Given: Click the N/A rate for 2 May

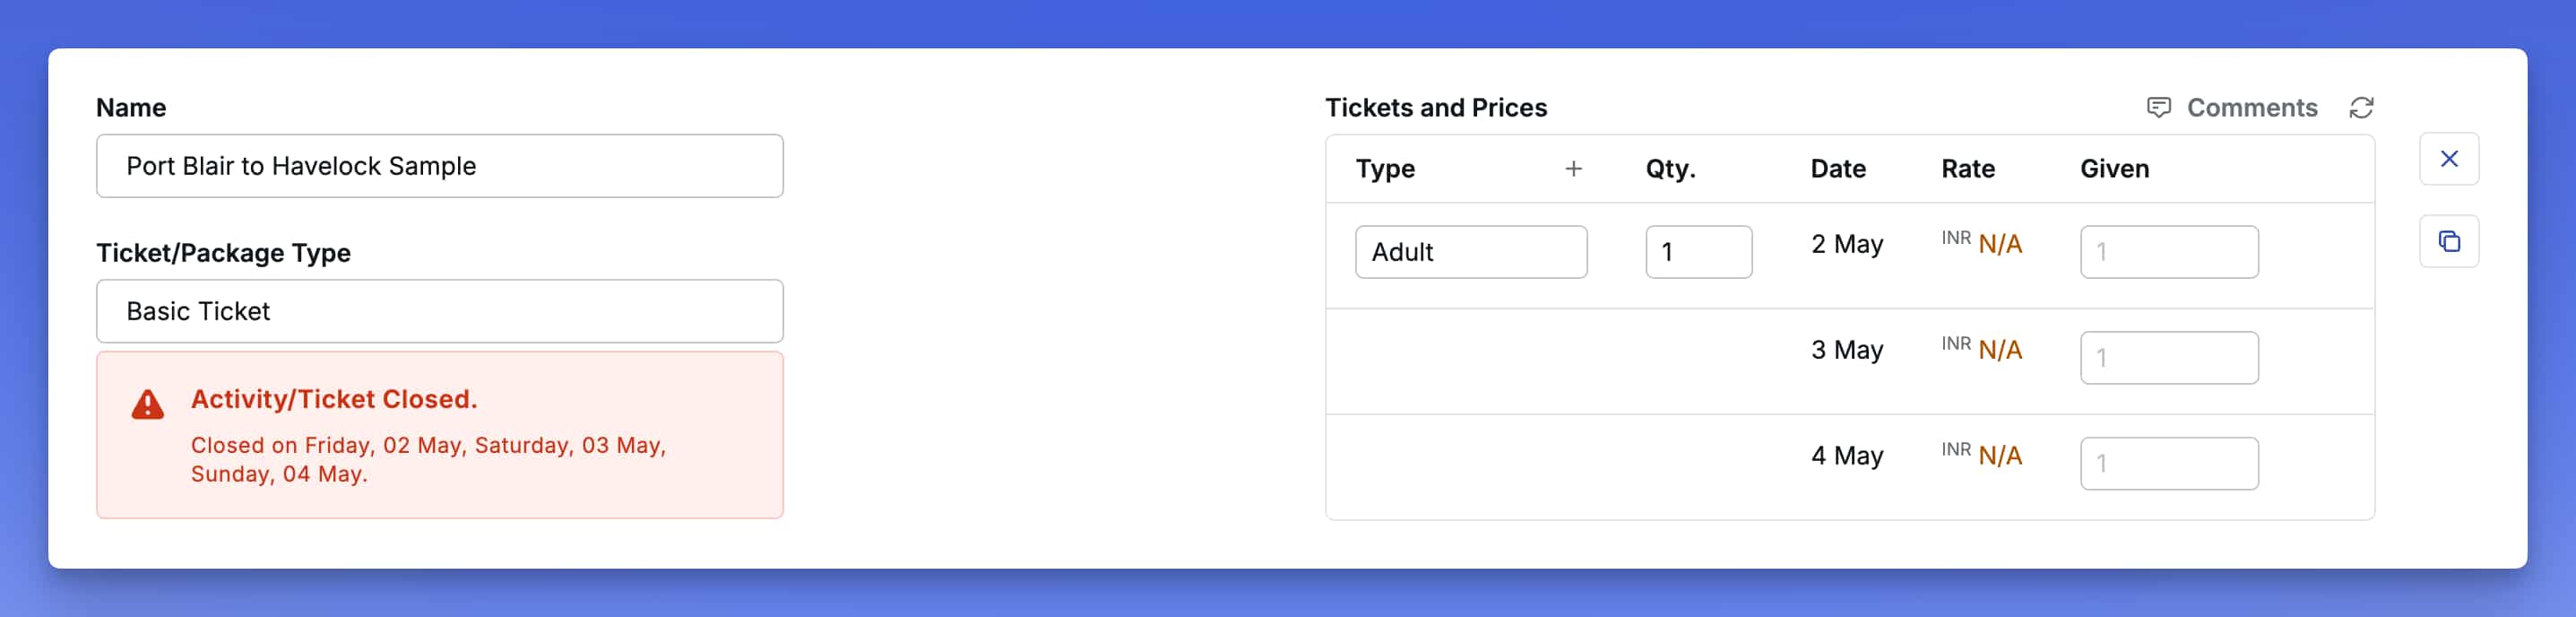Looking at the screenshot, I should (1999, 245).
